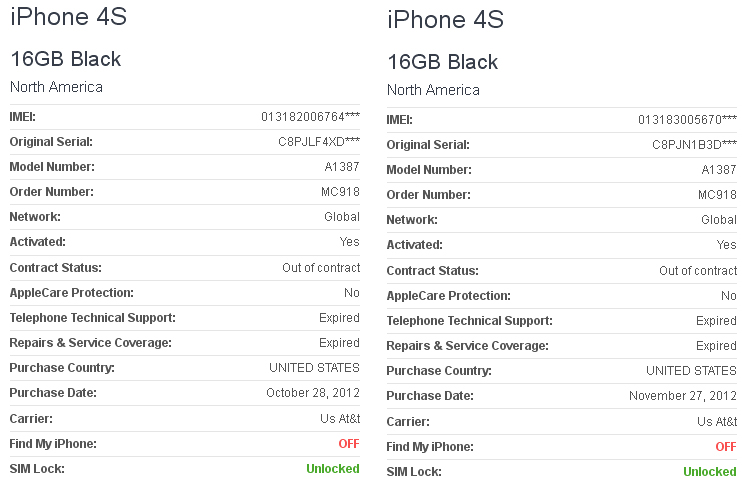Select IMEI value 013183005670***
The width and height of the screenshot is (742, 479).
[x=687, y=120]
